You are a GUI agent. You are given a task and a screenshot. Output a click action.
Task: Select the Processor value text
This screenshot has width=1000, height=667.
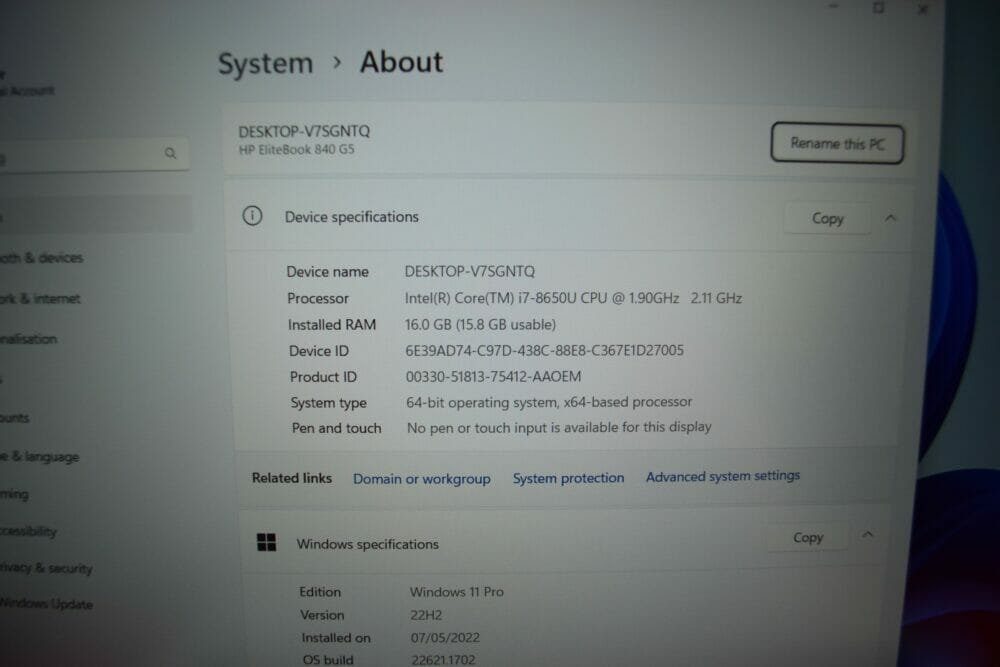pyautogui.click(x=573, y=298)
